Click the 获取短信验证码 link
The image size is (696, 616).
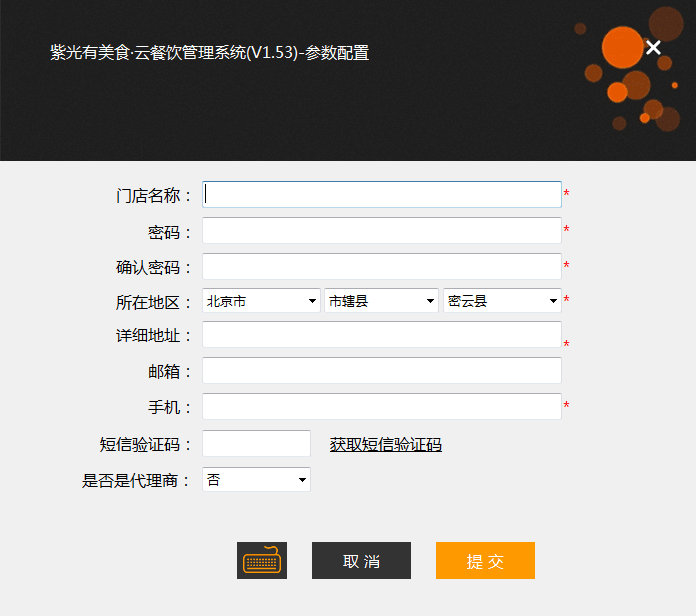coord(386,445)
